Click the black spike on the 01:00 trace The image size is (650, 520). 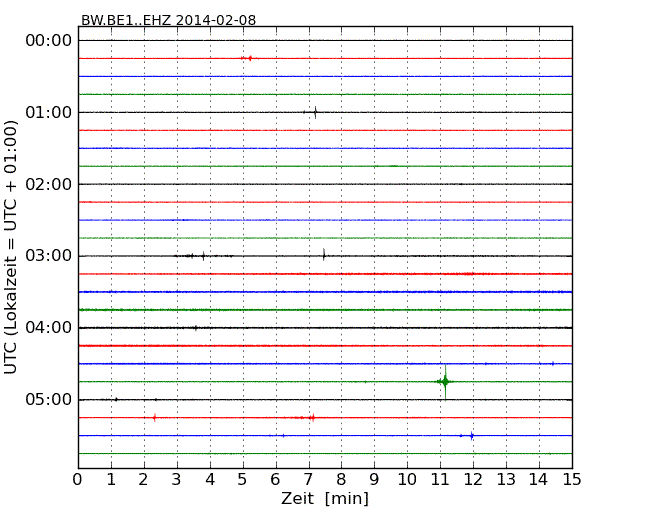(315, 112)
